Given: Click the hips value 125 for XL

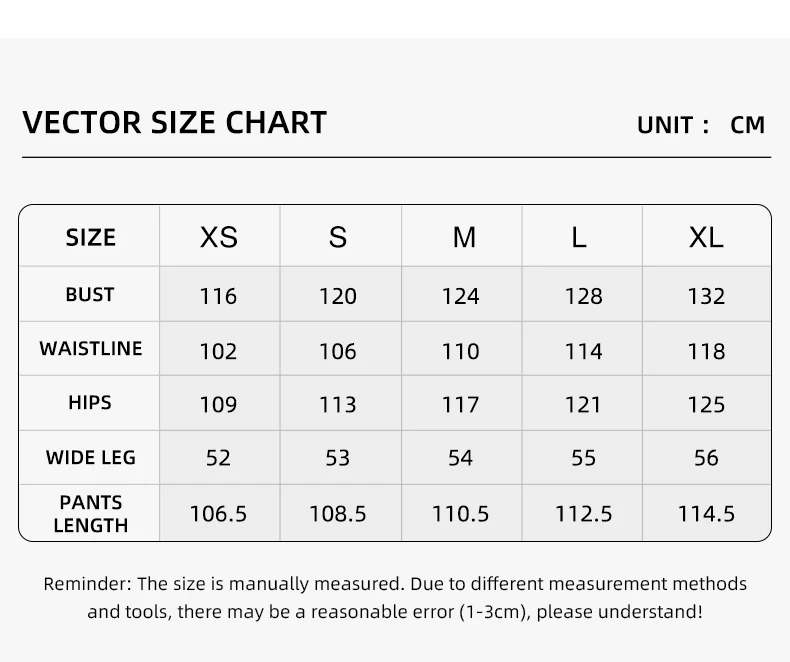Looking at the screenshot, I should tap(706, 405).
